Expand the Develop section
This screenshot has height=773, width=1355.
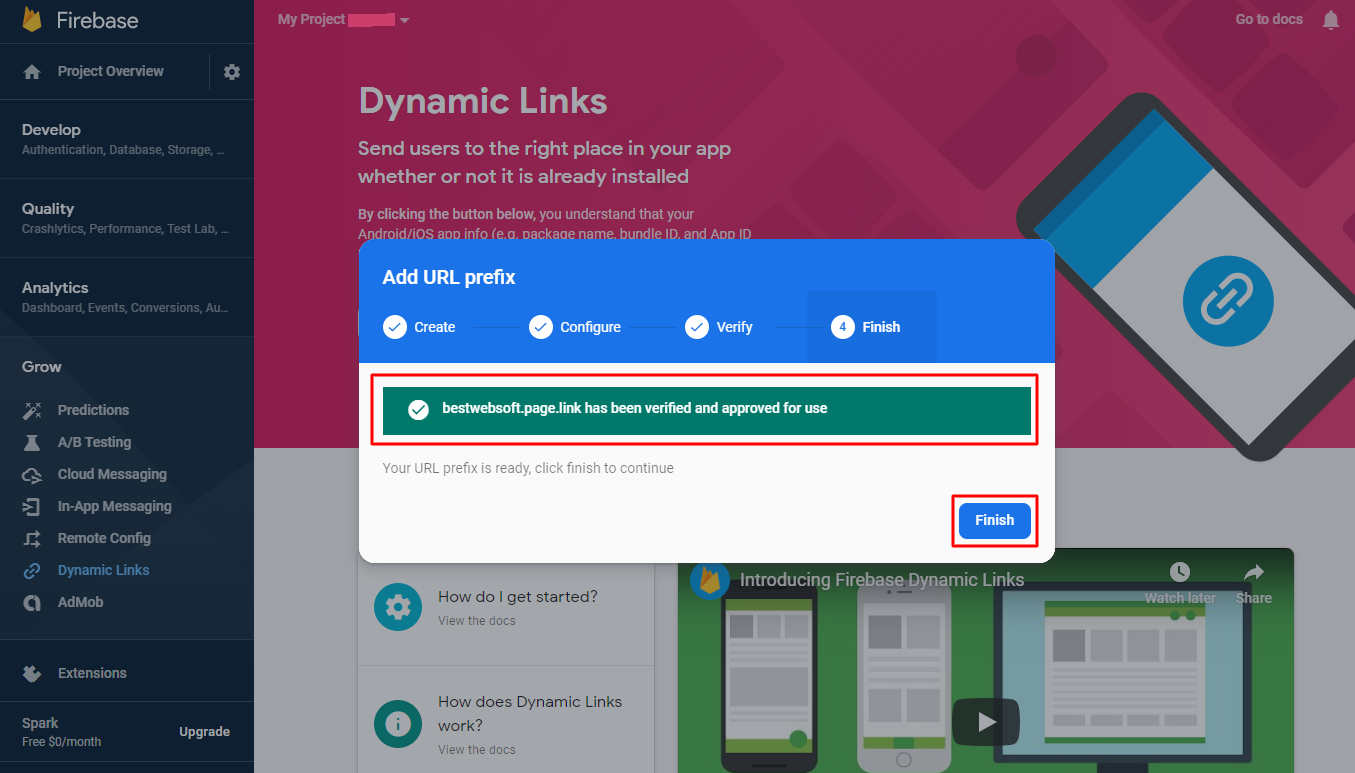coord(127,139)
